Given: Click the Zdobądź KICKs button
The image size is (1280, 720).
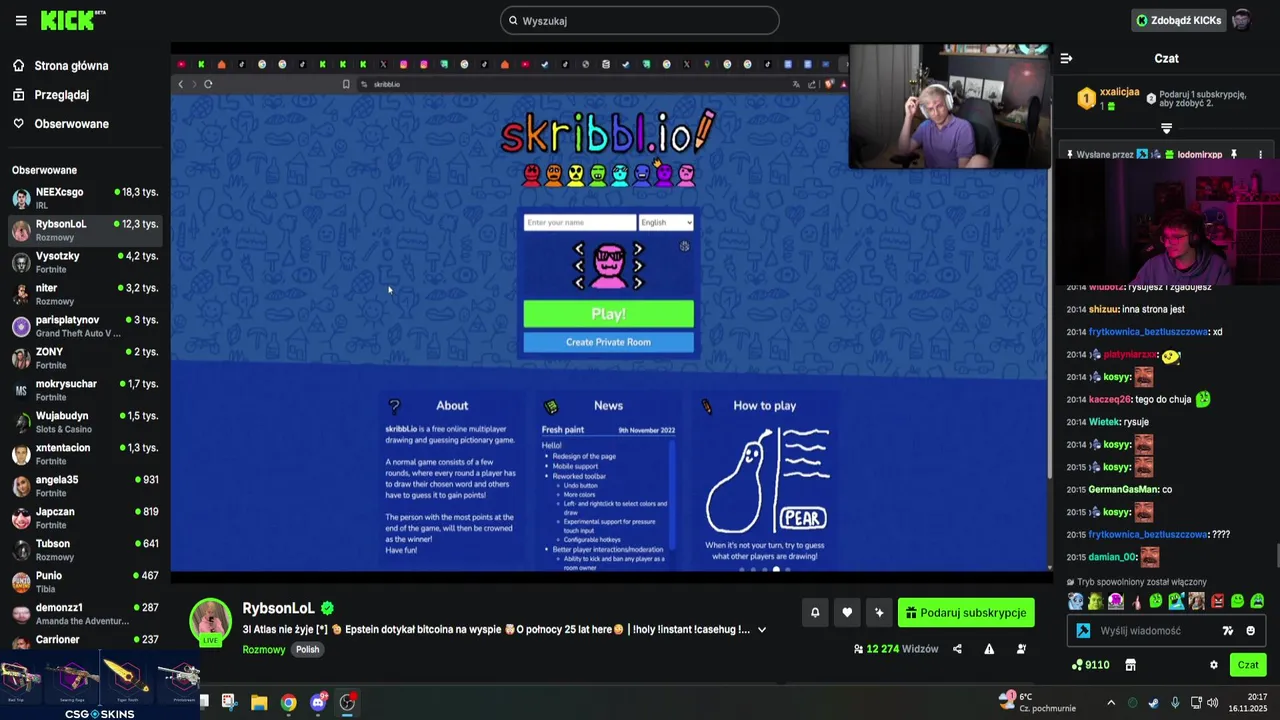Looking at the screenshot, I should [1178, 20].
